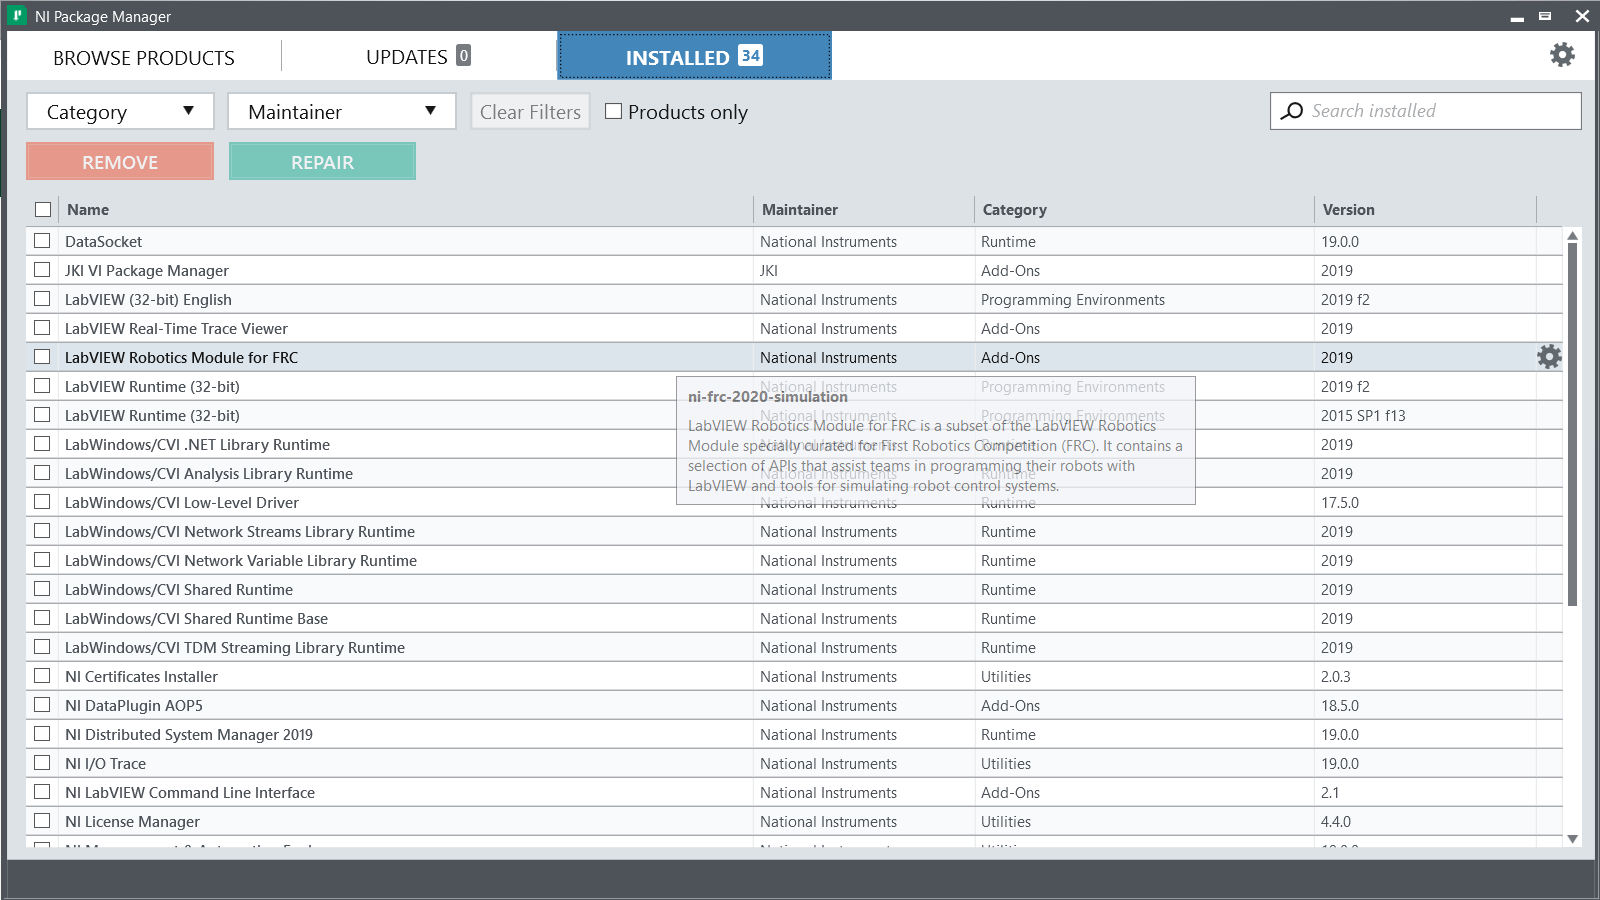The image size is (1600, 900).
Task: Click the Remove button
Action: (x=120, y=162)
